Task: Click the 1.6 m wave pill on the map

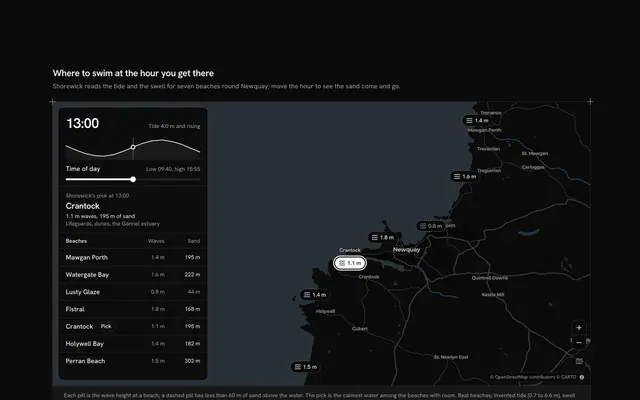Action: pyautogui.click(x=464, y=176)
